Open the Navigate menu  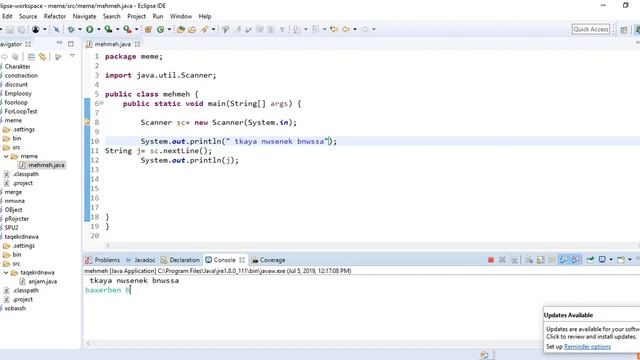(x=84, y=16)
